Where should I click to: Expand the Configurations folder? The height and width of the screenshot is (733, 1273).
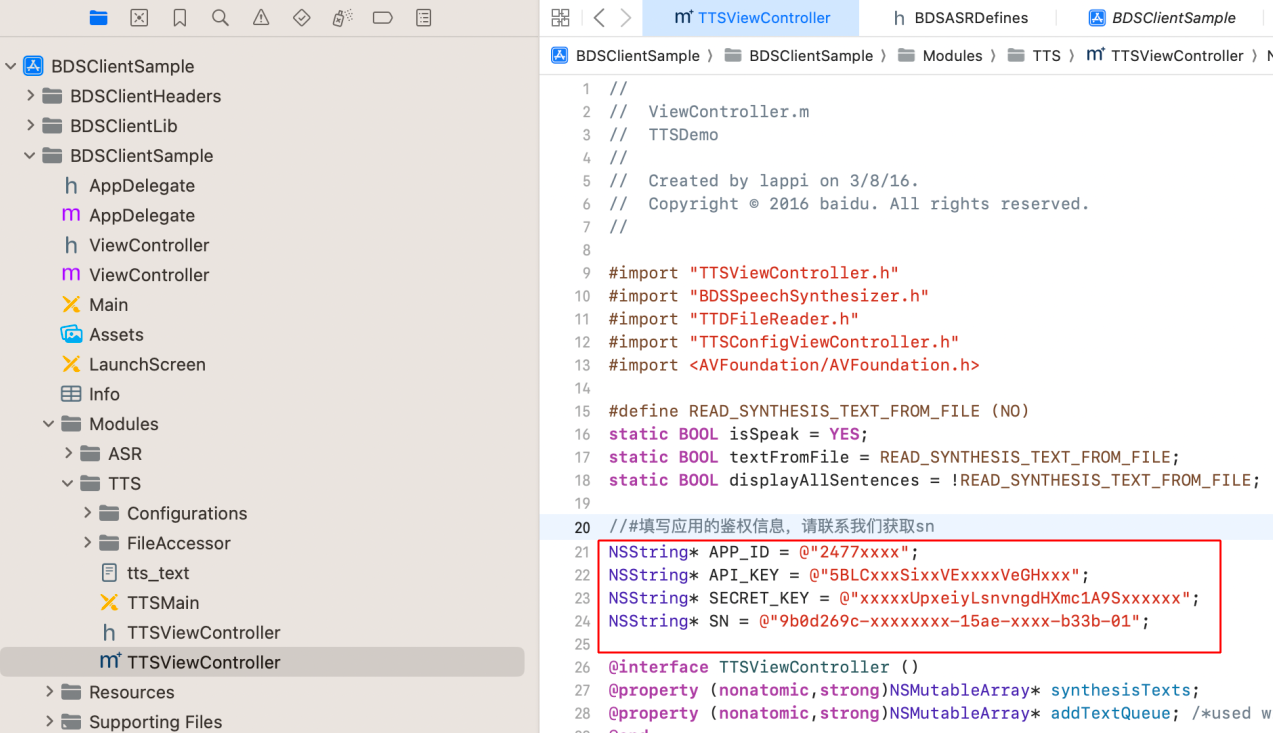point(87,513)
